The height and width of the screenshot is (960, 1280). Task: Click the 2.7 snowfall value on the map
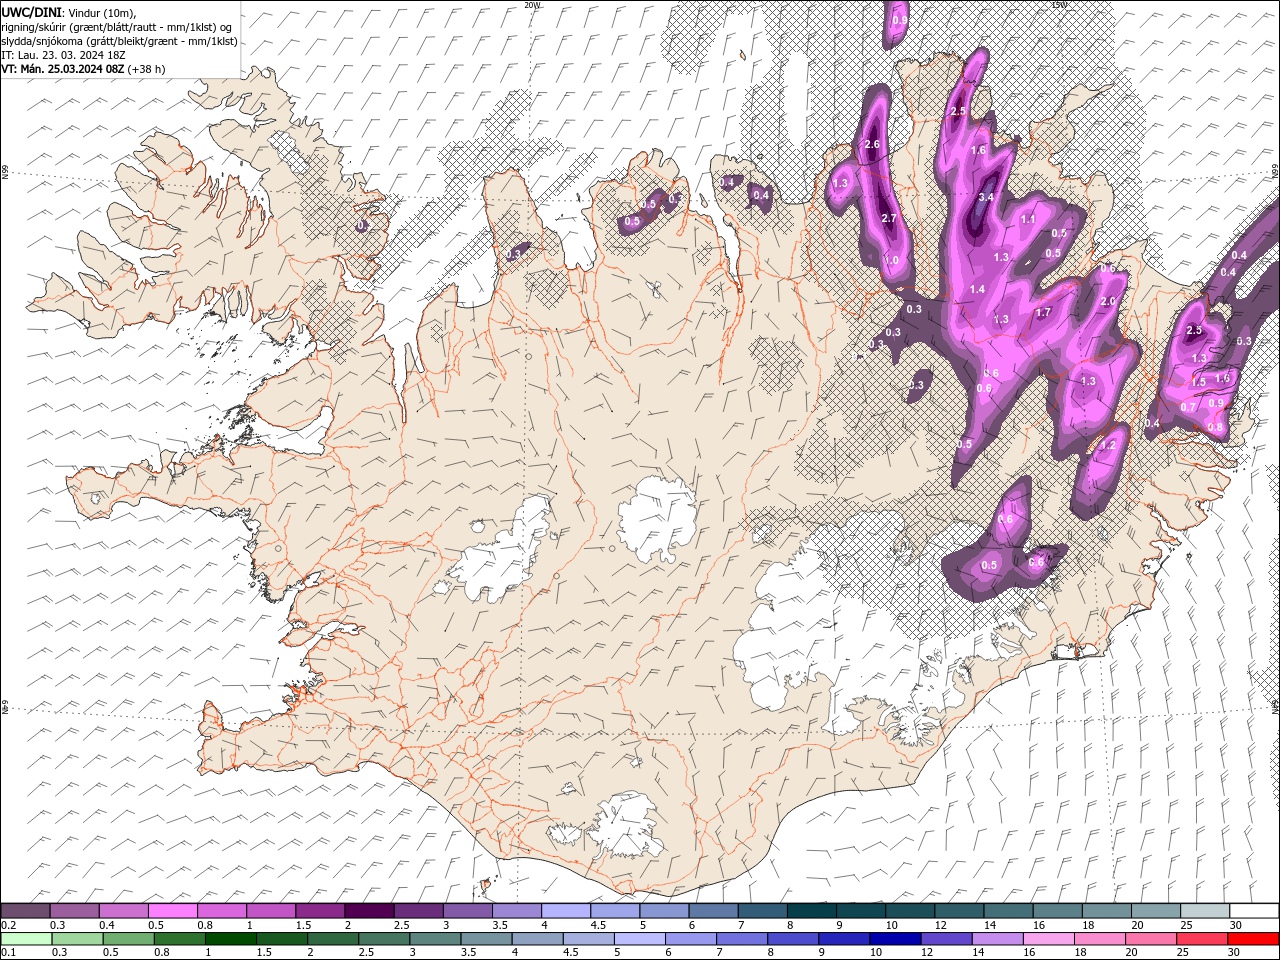pos(889,218)
